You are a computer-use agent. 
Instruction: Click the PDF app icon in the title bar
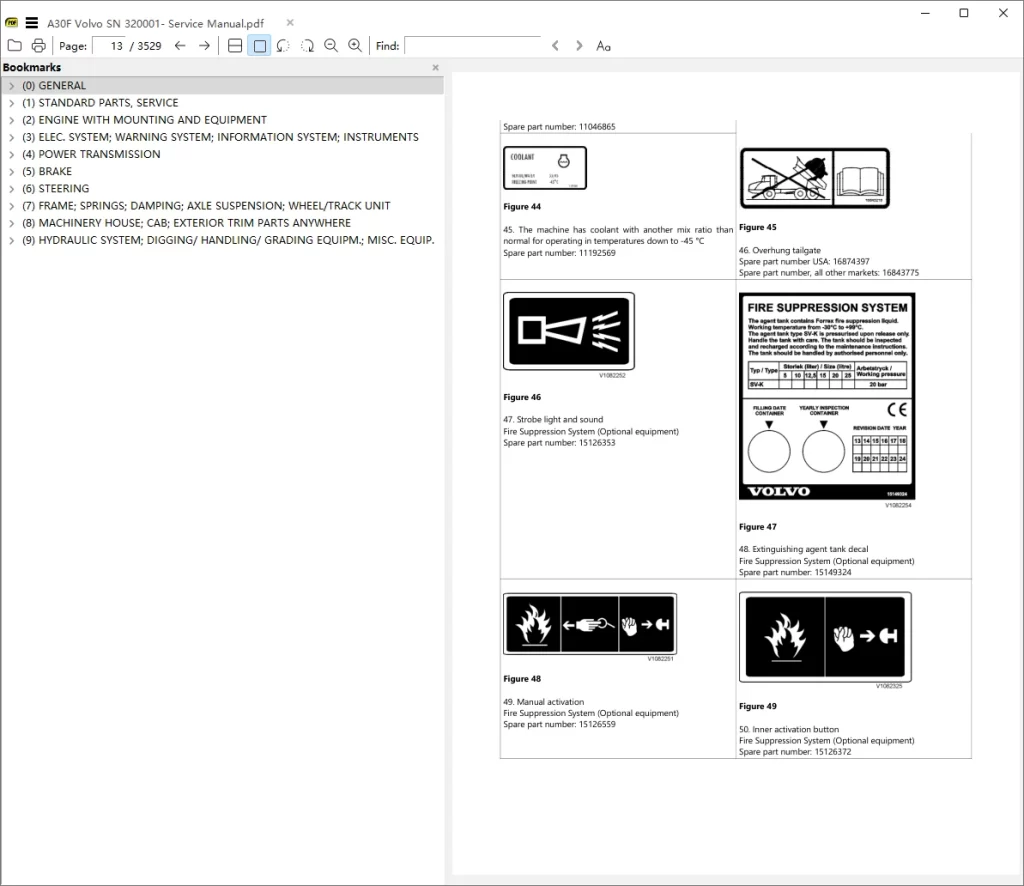pos(11,23)
